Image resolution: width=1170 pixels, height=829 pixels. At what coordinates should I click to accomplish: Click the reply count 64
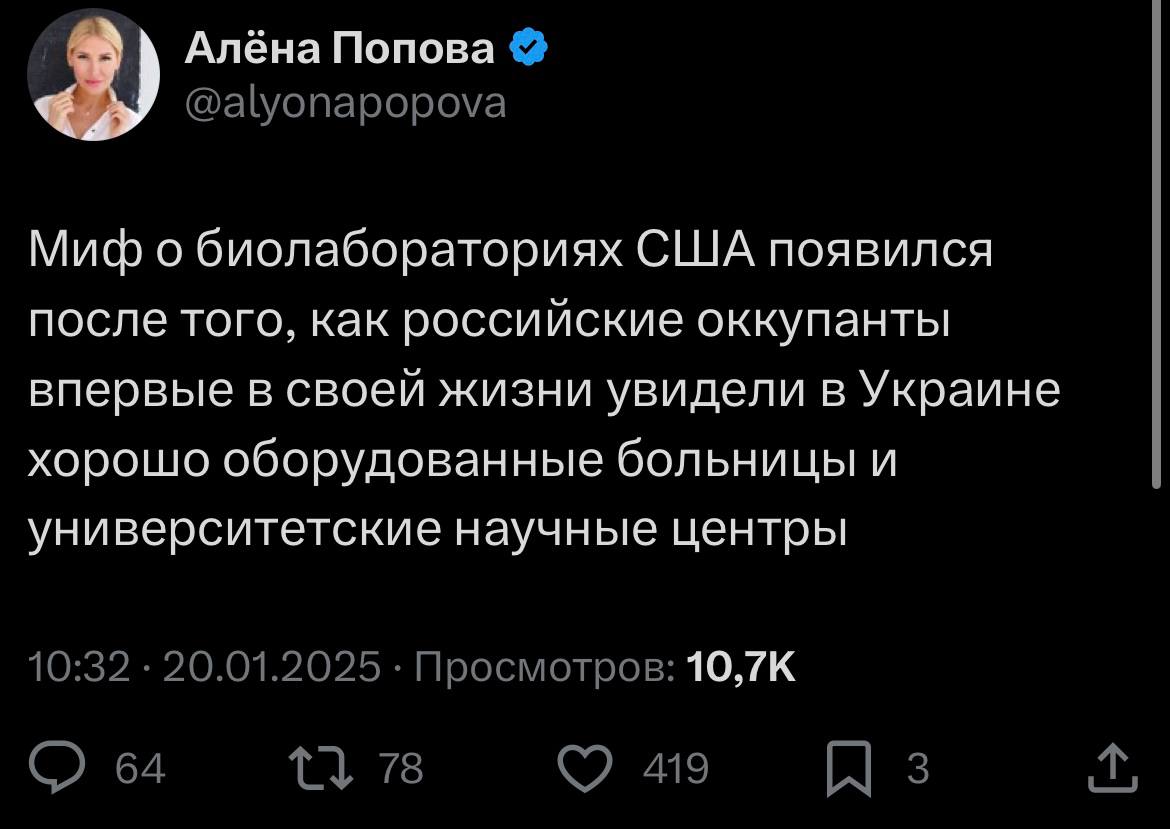click(141, 769)
